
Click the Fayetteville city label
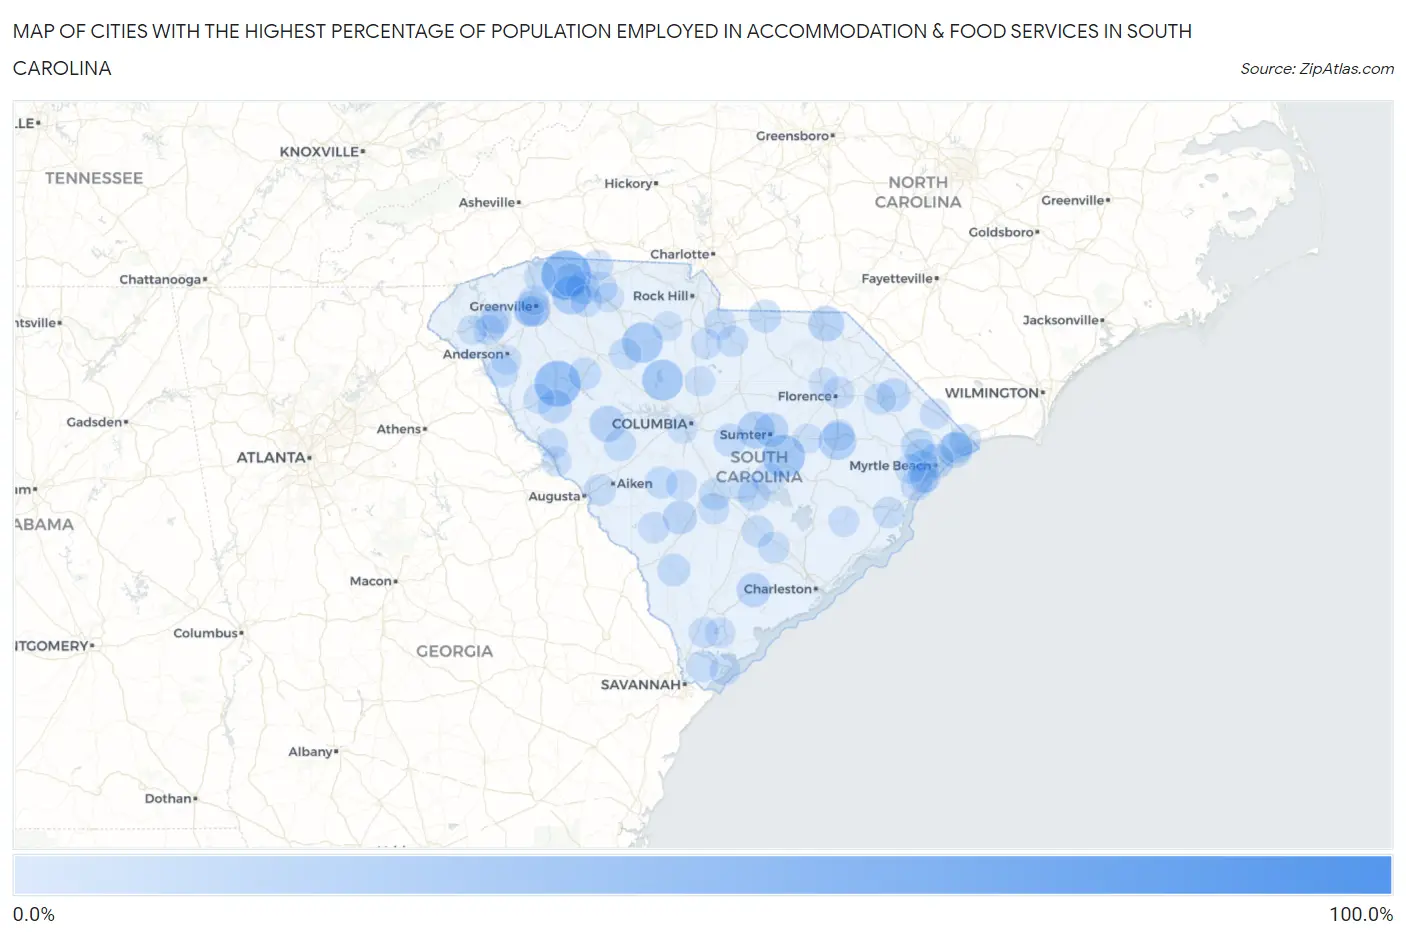click(900, 279)
